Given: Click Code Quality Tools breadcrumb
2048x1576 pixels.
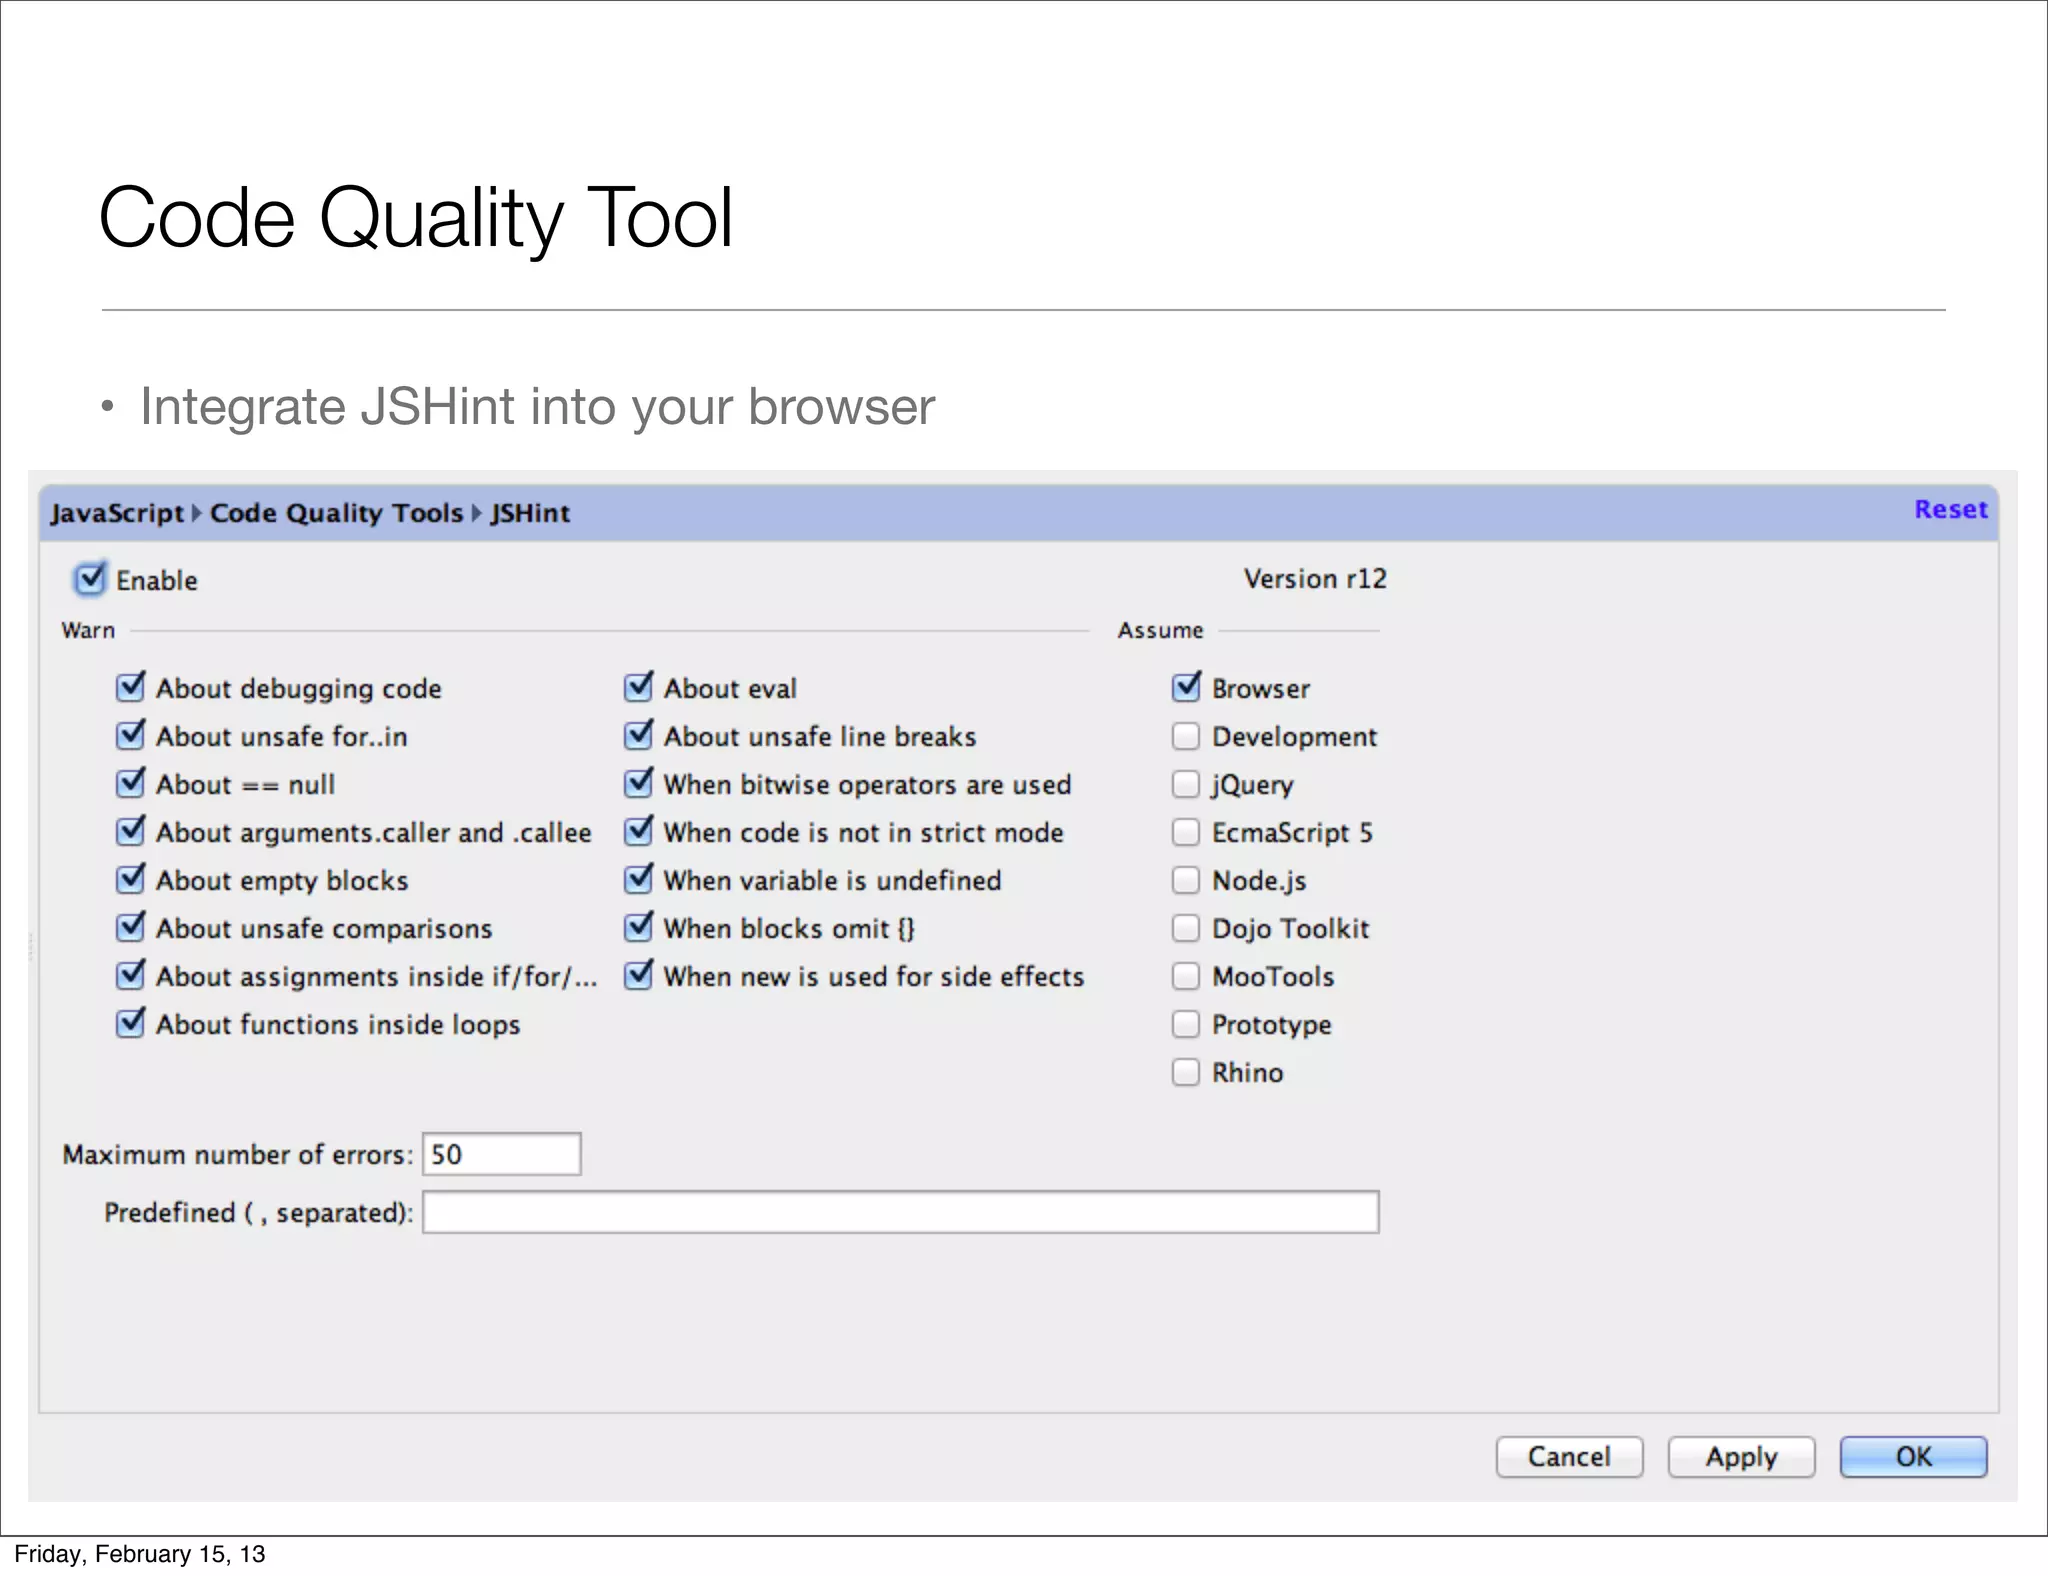Looking at the screenshot, I should coord(337,513).
